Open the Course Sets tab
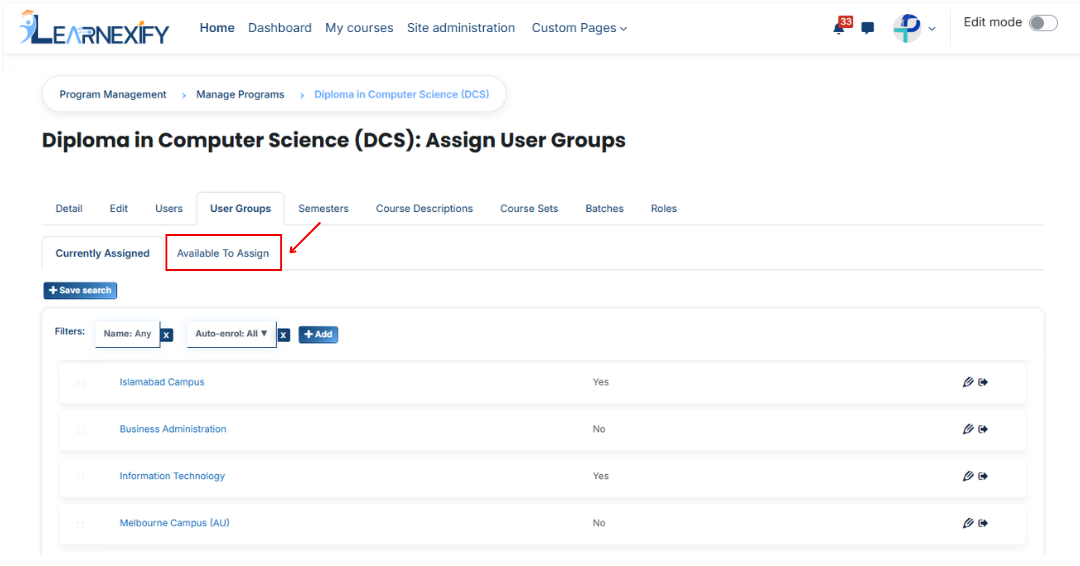The image size is (1080, 566). (x=529, y=209)
